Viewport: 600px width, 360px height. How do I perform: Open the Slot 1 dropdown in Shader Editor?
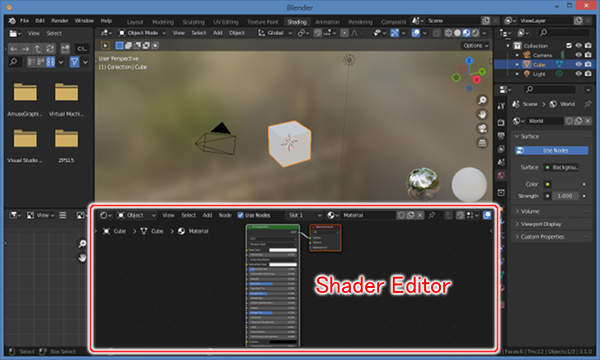(305, 215)
